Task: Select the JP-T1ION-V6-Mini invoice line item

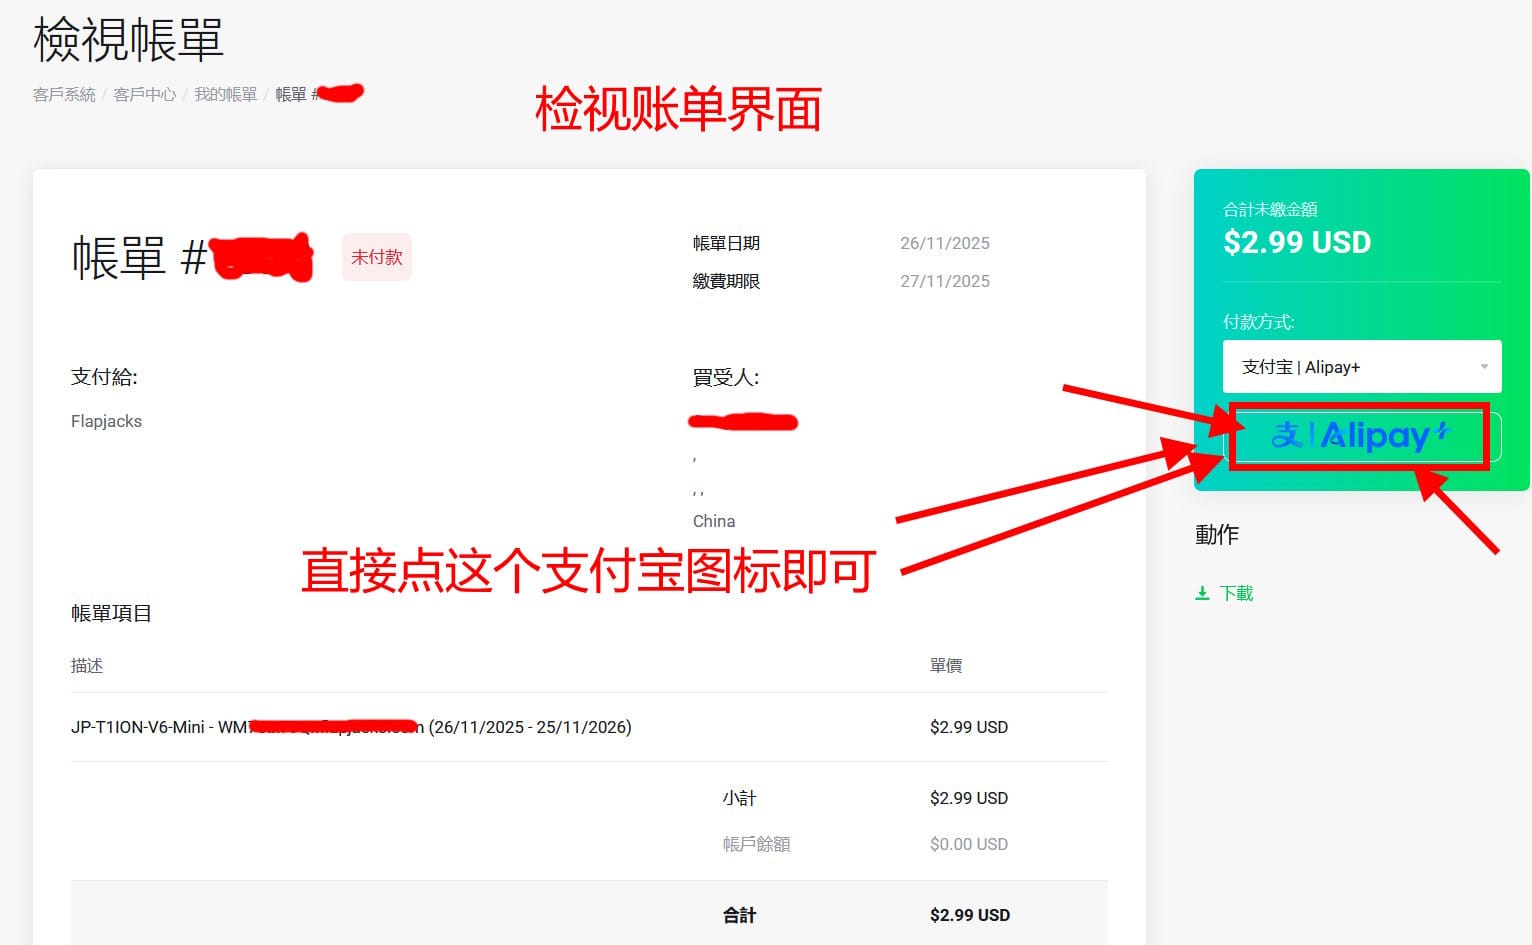Action: (x=350, y=727)
